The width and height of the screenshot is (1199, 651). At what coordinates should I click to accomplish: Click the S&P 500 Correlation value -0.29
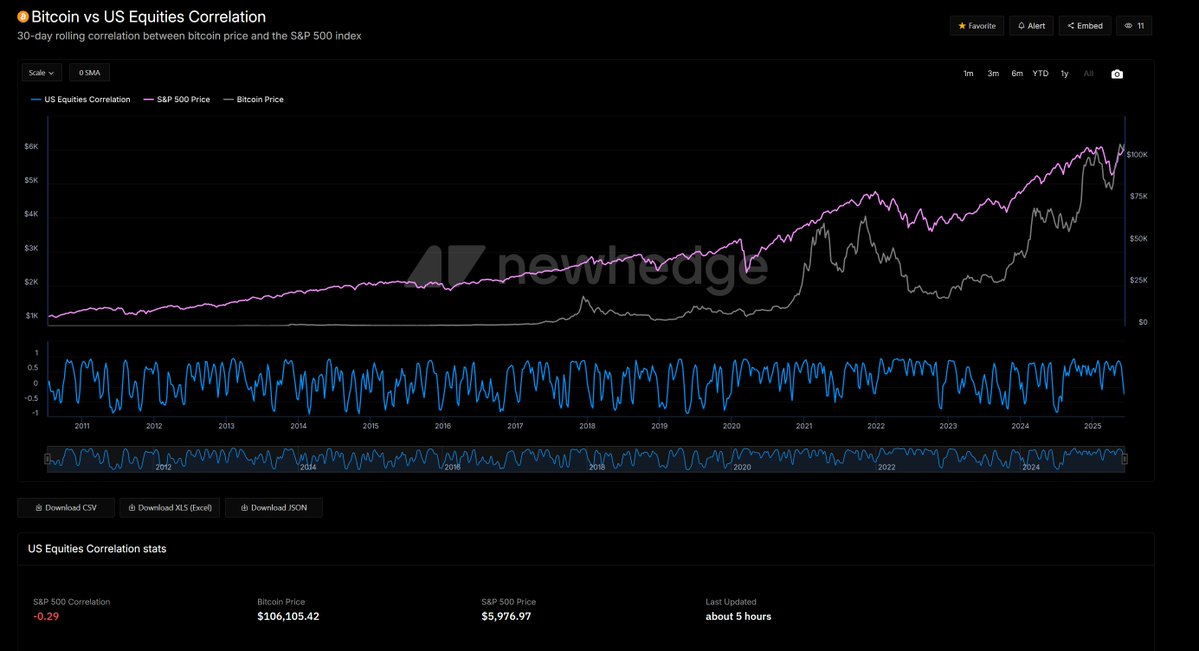coord(46,617)
